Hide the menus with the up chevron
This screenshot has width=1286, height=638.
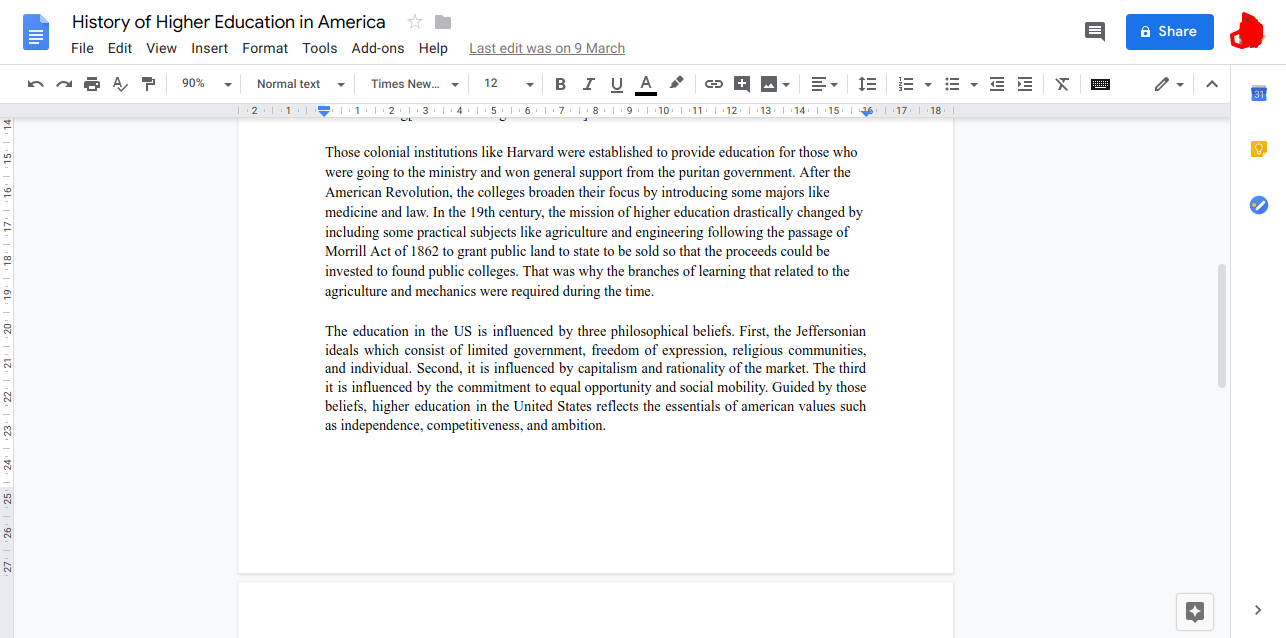point(1212,84)
